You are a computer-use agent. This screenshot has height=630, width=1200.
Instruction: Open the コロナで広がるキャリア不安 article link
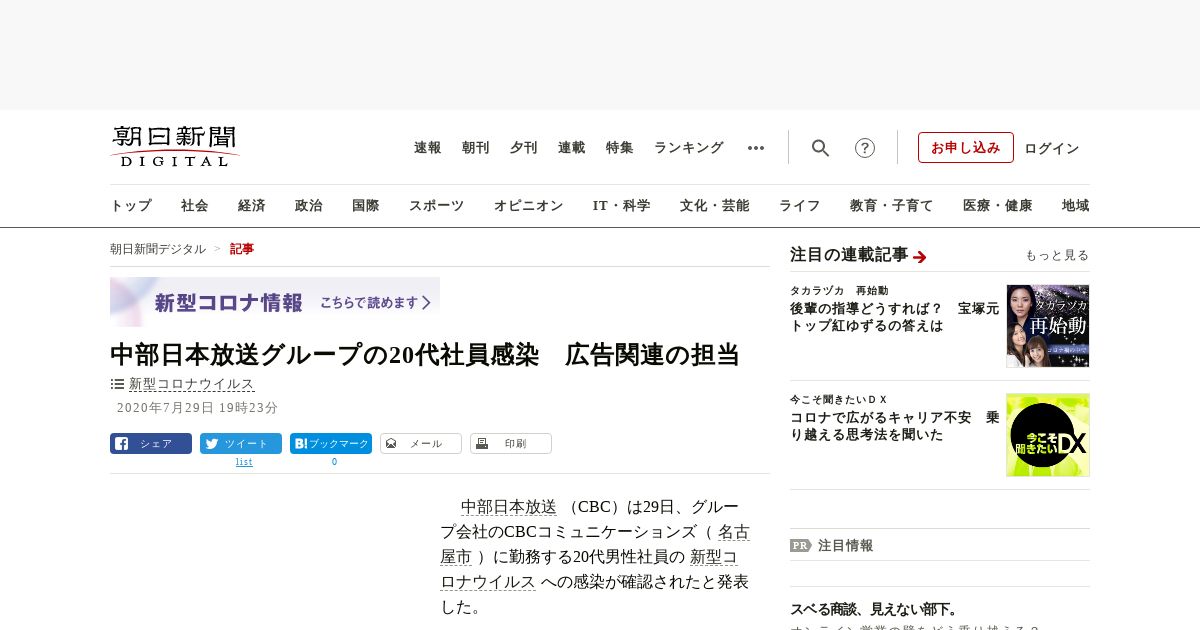coord(894,426)
